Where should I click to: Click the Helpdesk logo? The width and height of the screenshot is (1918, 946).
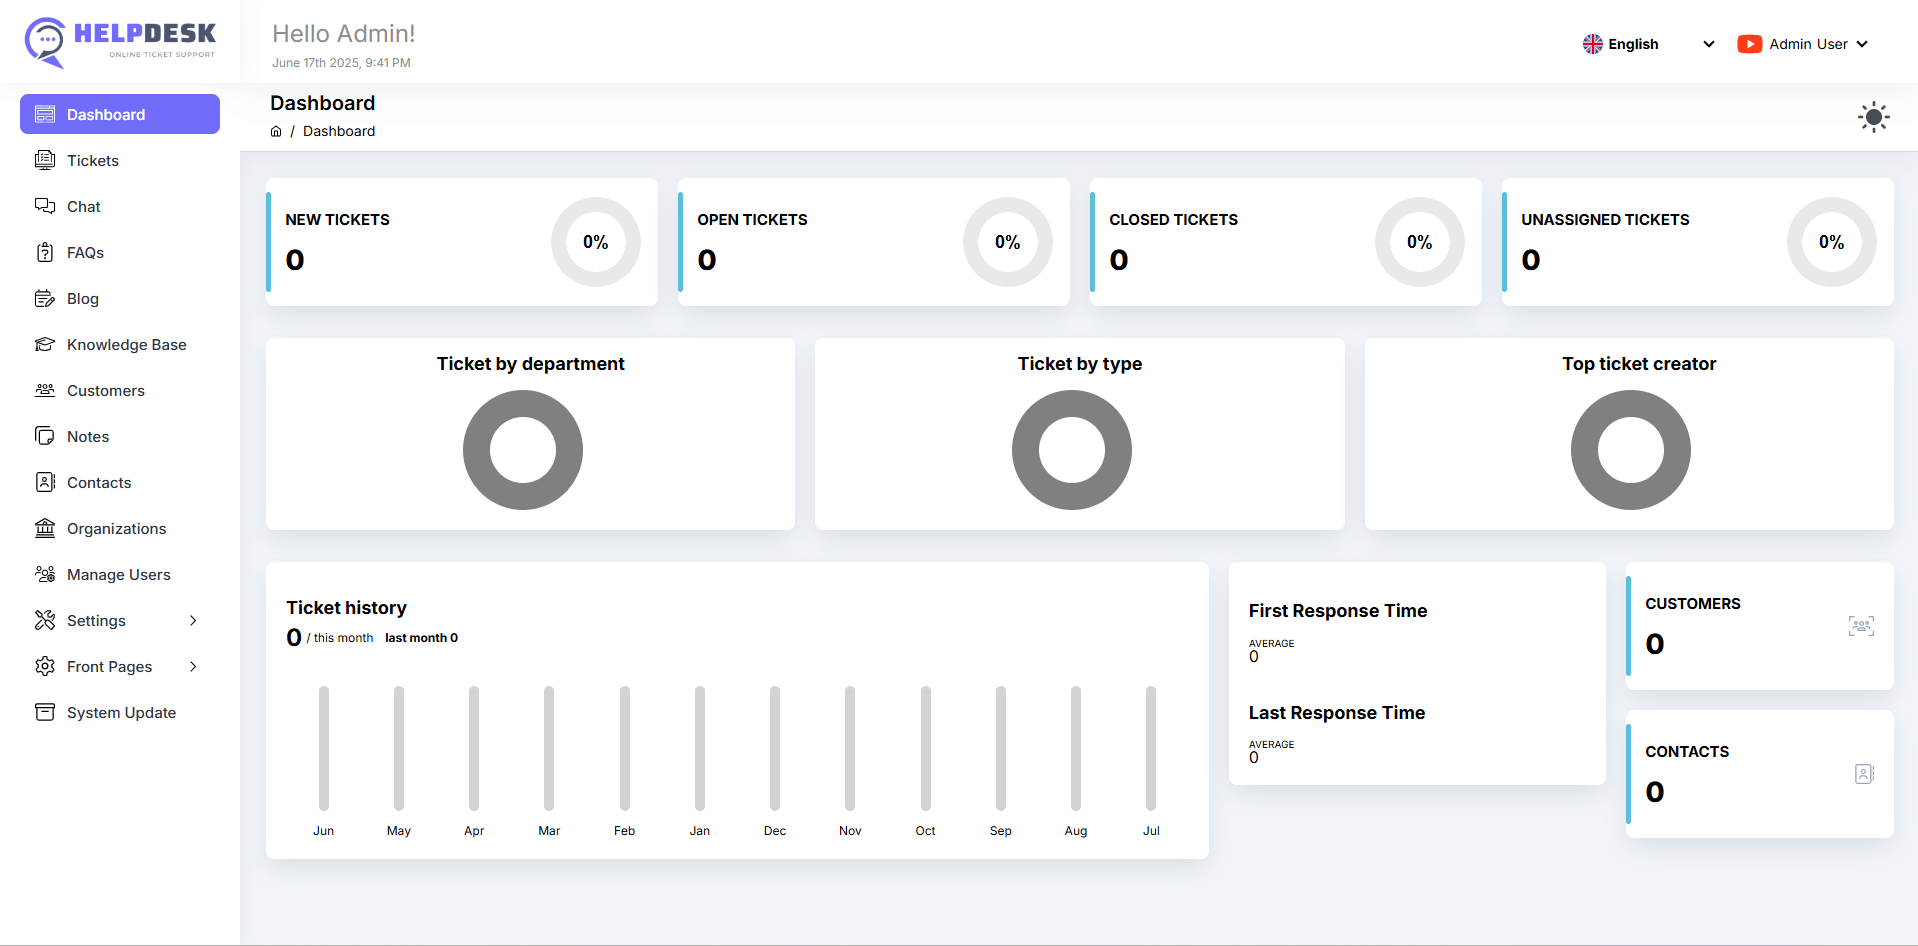click(x=120, y=42)
